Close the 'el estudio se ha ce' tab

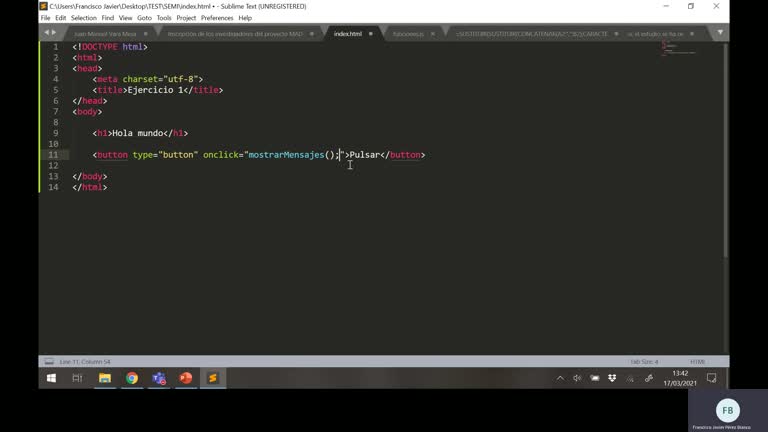pyautogui.click(x=692, y=34)
